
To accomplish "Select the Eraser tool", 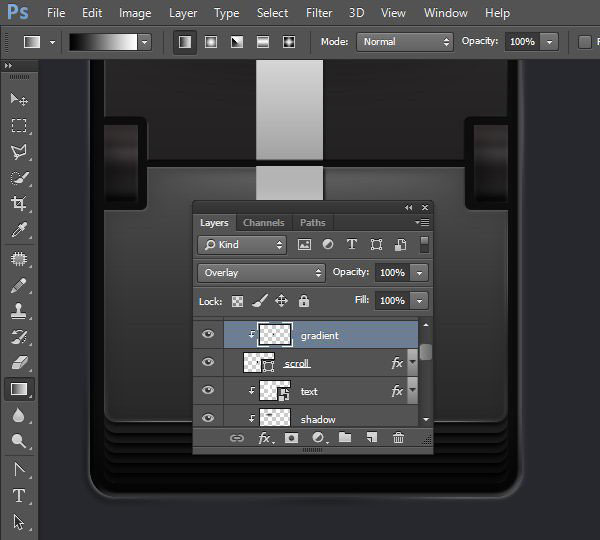I will 19,363.
